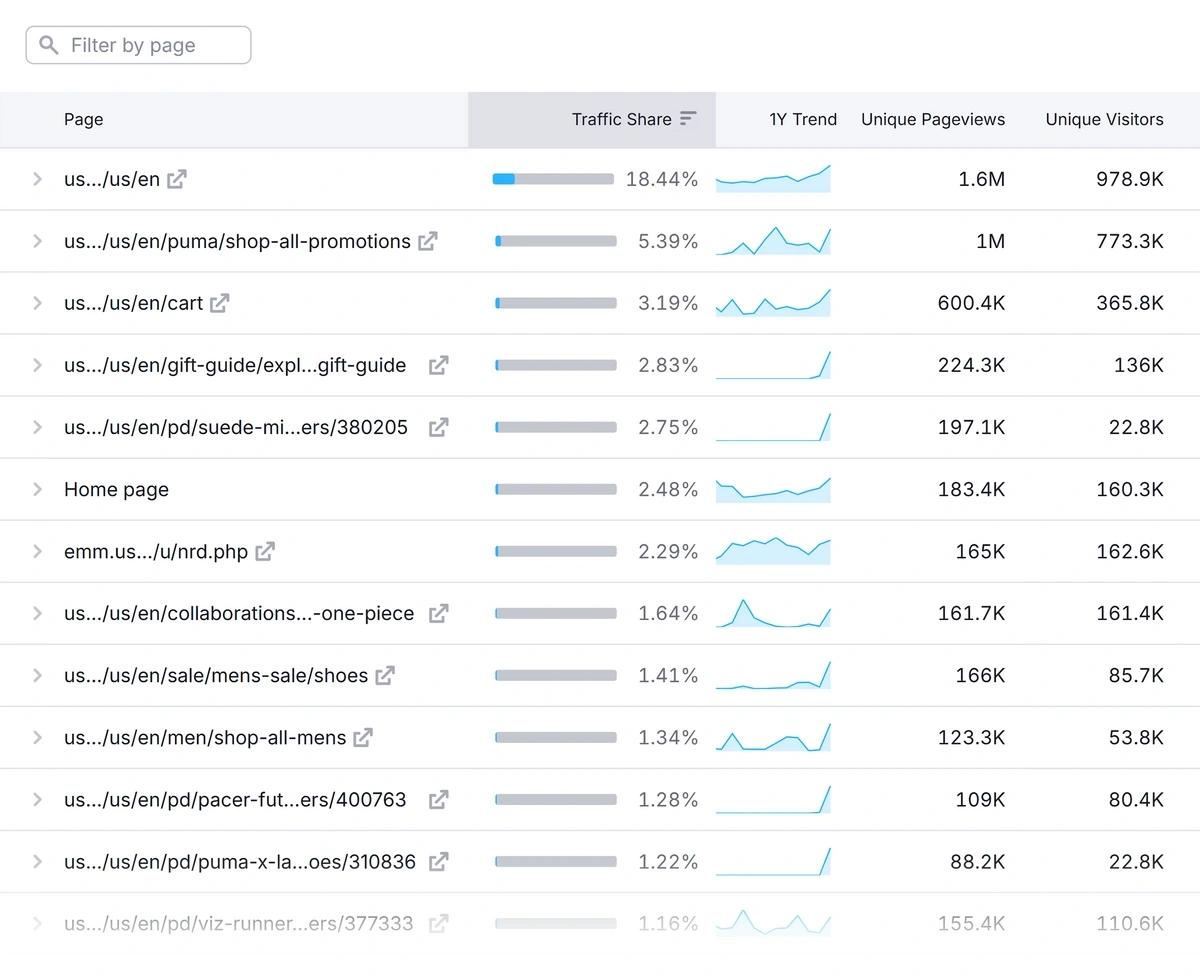Click the 18.44% traffic share progress bar

[553, 179]
